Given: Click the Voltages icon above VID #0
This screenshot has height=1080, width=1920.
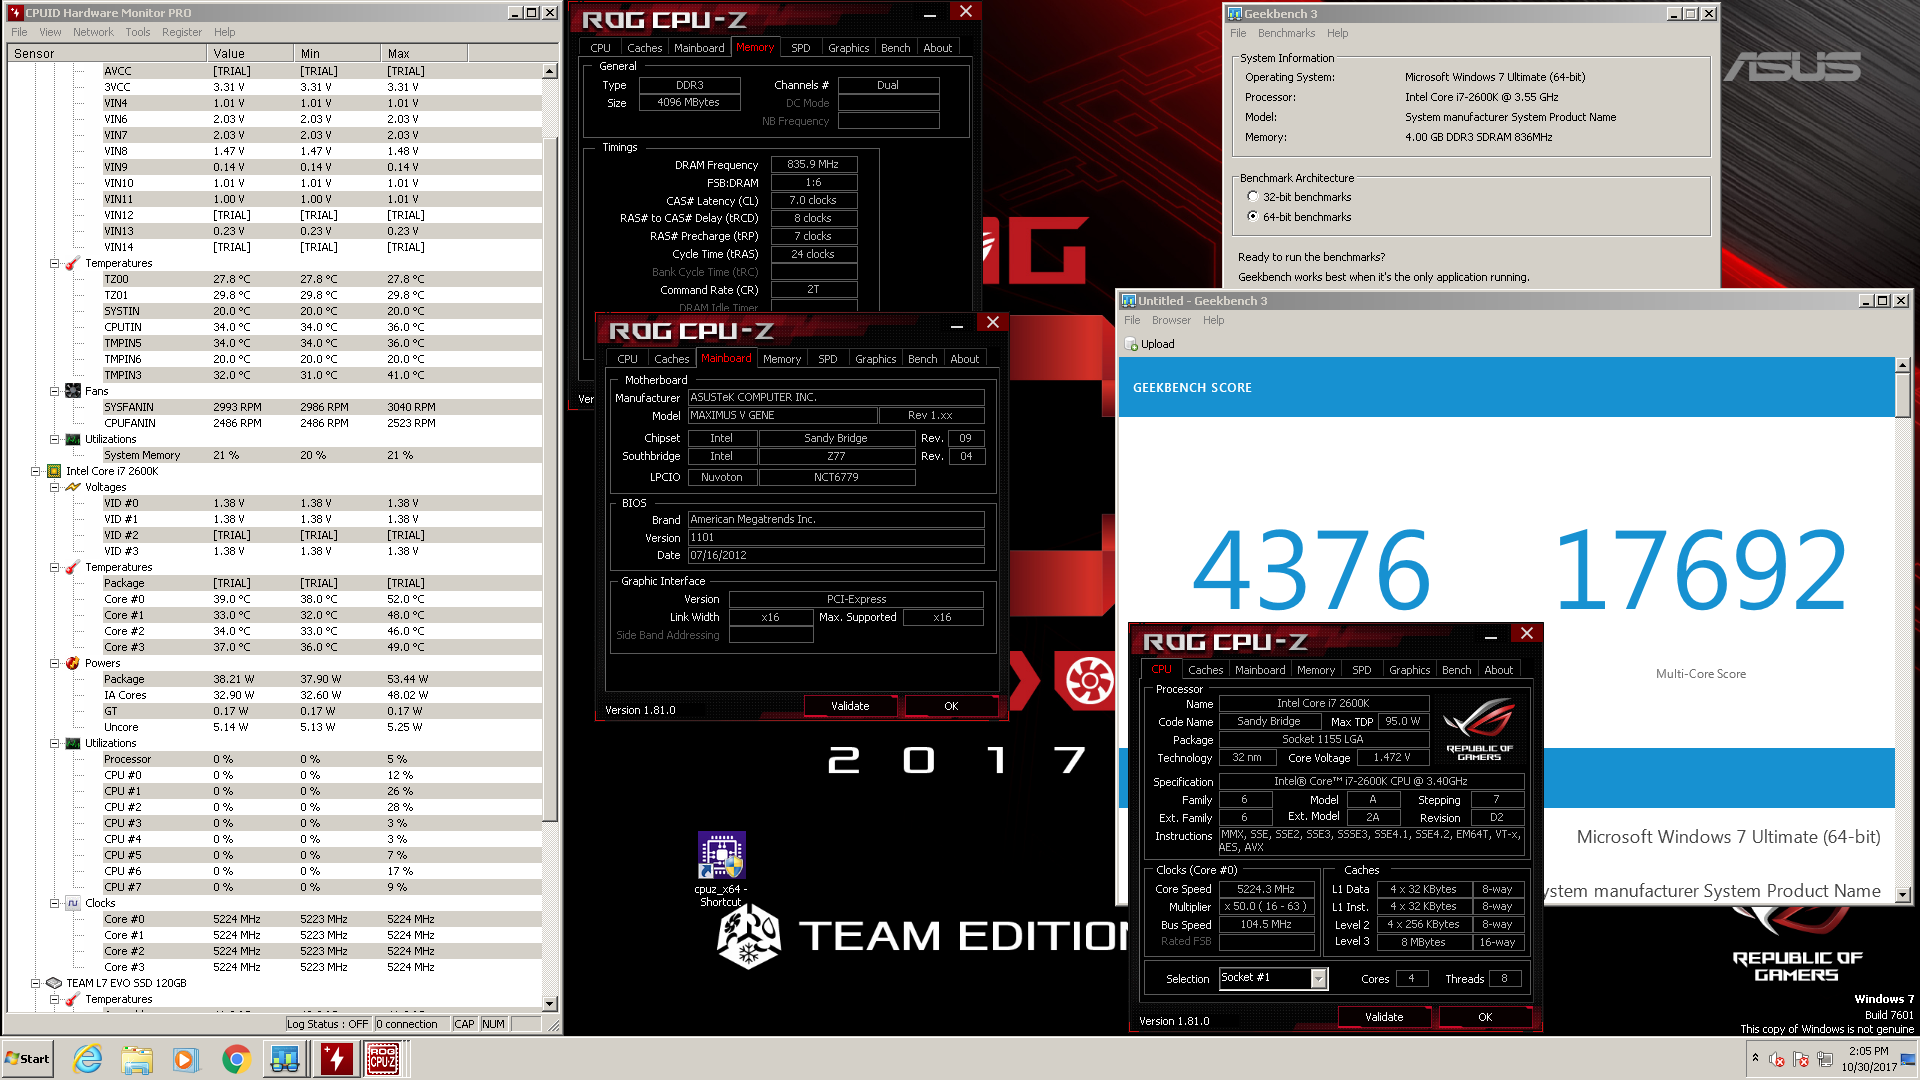Looking at the screenshot, I should [72, 487].
